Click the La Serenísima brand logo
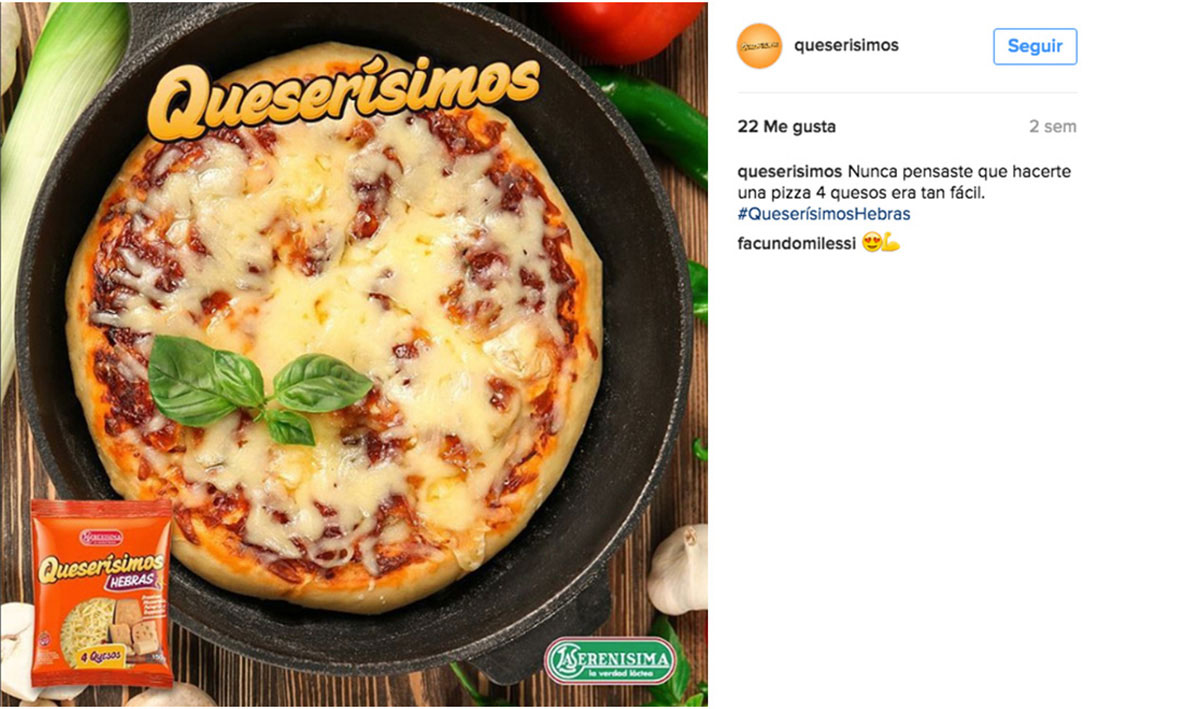Image resolution: width=1200 pixels, height=709 pixels. (610, 660)
